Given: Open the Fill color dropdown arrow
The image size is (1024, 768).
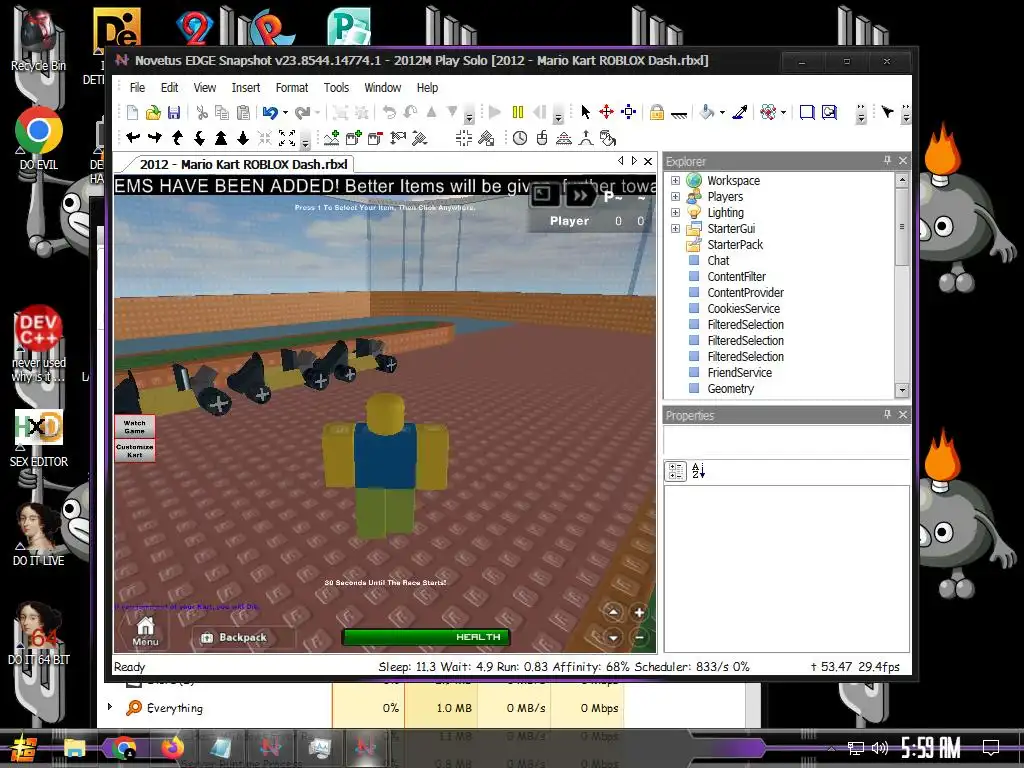Looking at the screenshot, I should (x=722, y=112).
